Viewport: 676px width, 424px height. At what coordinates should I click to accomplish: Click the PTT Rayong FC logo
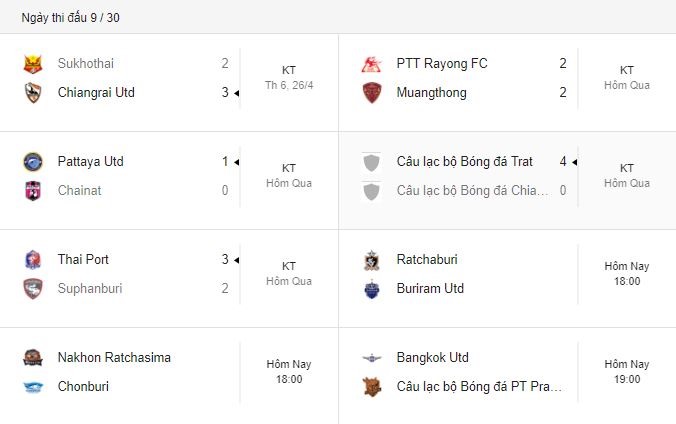372,64
